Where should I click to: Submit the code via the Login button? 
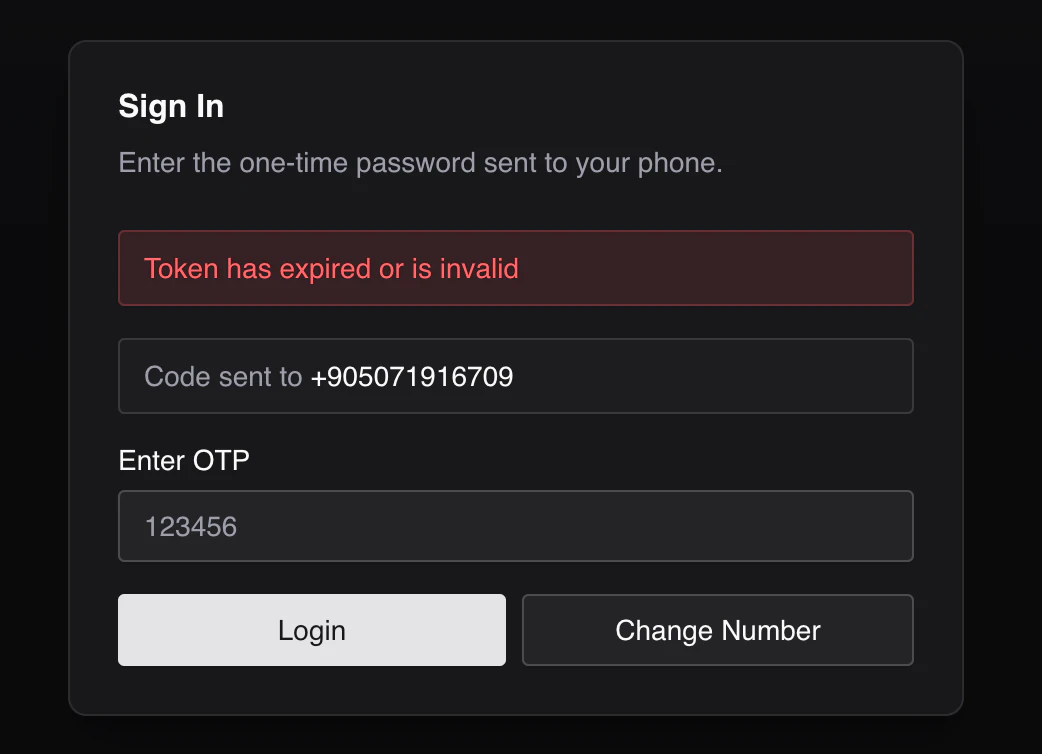(311, 630)
